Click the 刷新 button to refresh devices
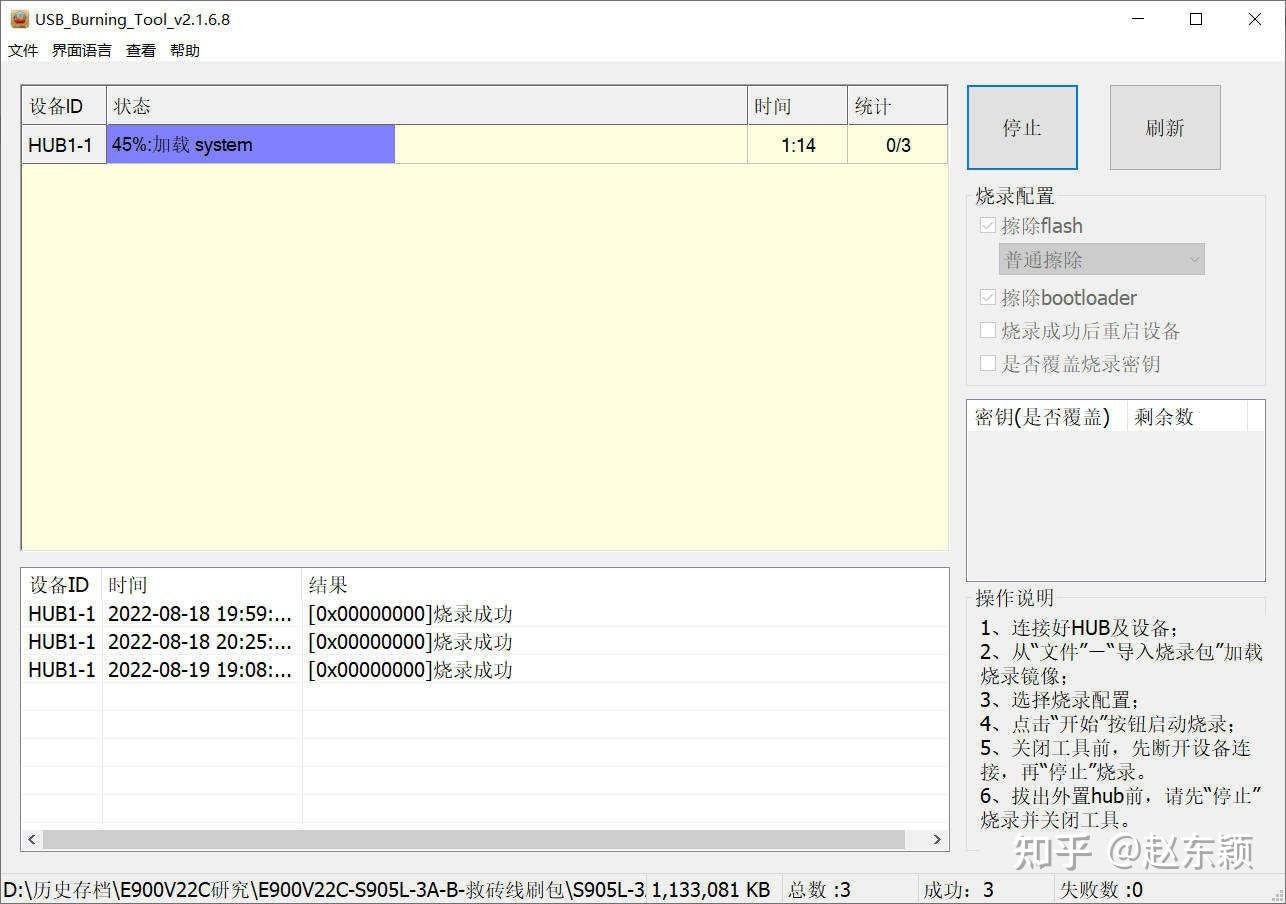The height and width of the screenshot is (904, 1286). [x=1164, y=126]
